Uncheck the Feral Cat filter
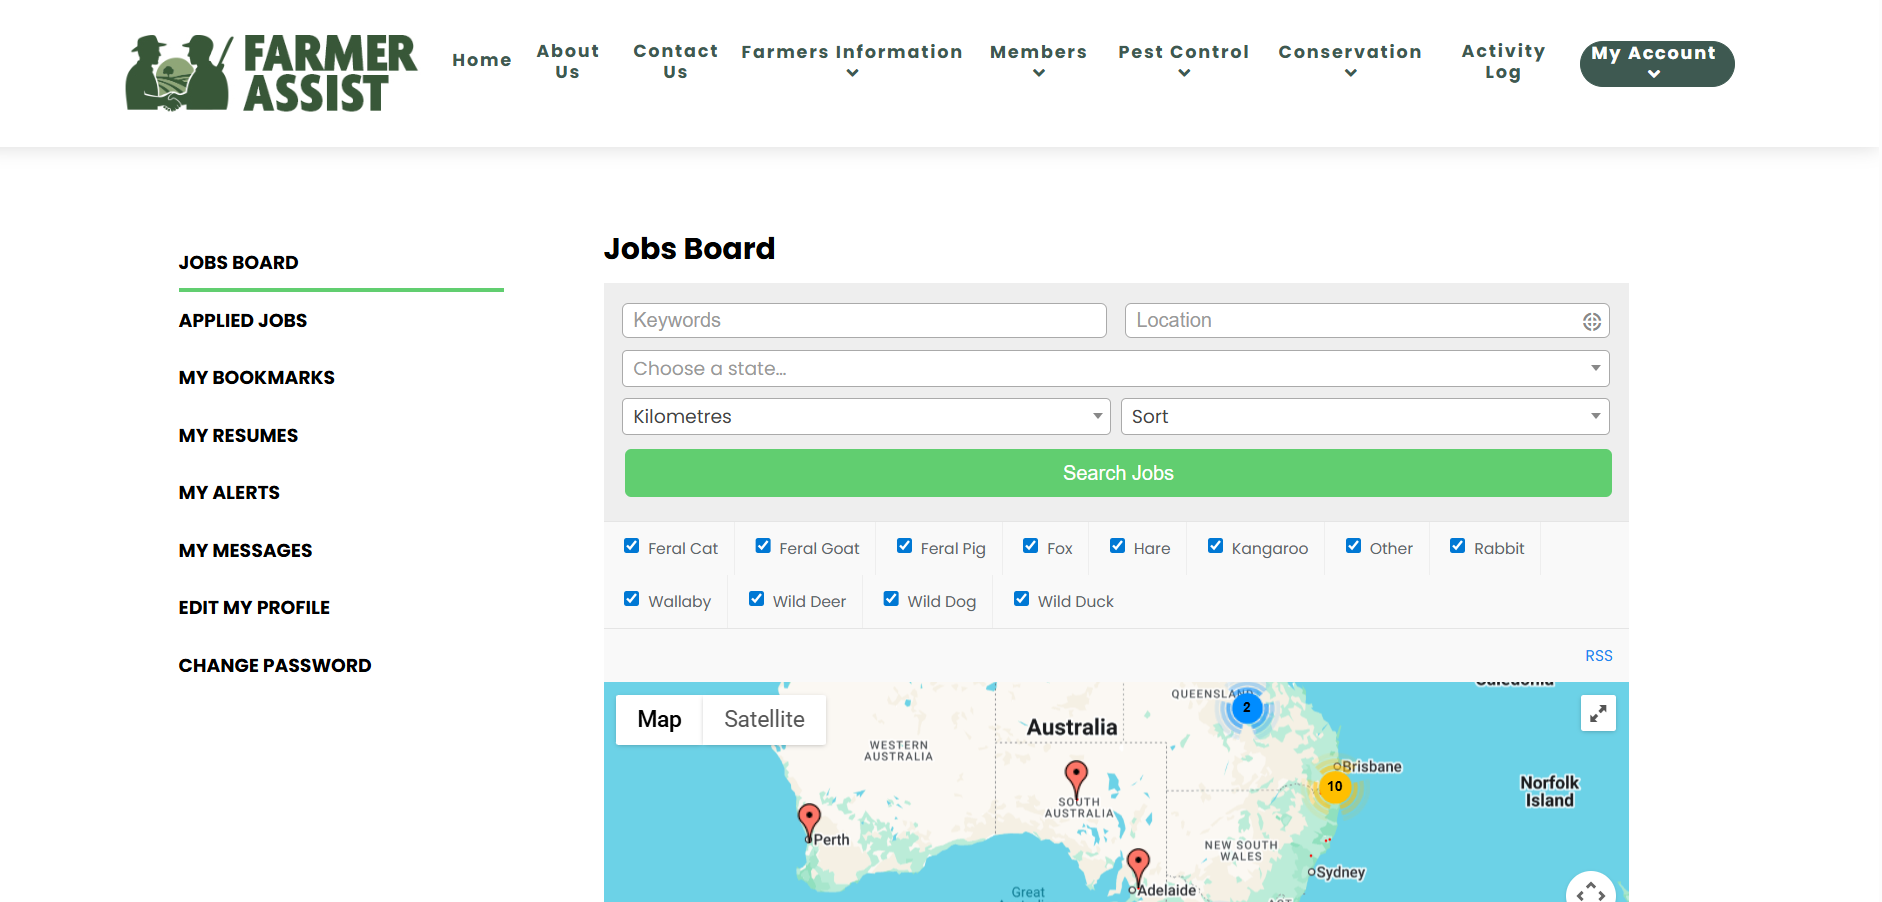 coord(632,546)
